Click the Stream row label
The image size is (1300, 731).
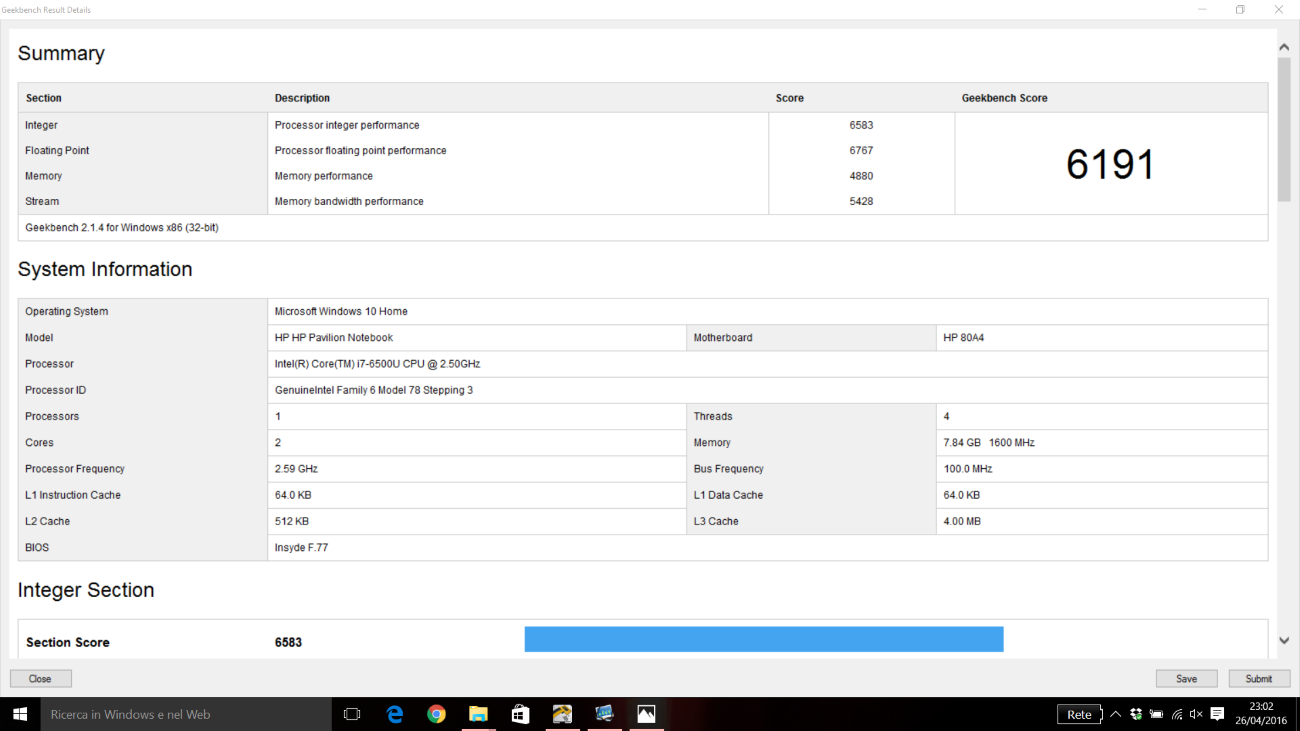coord(42,201)
